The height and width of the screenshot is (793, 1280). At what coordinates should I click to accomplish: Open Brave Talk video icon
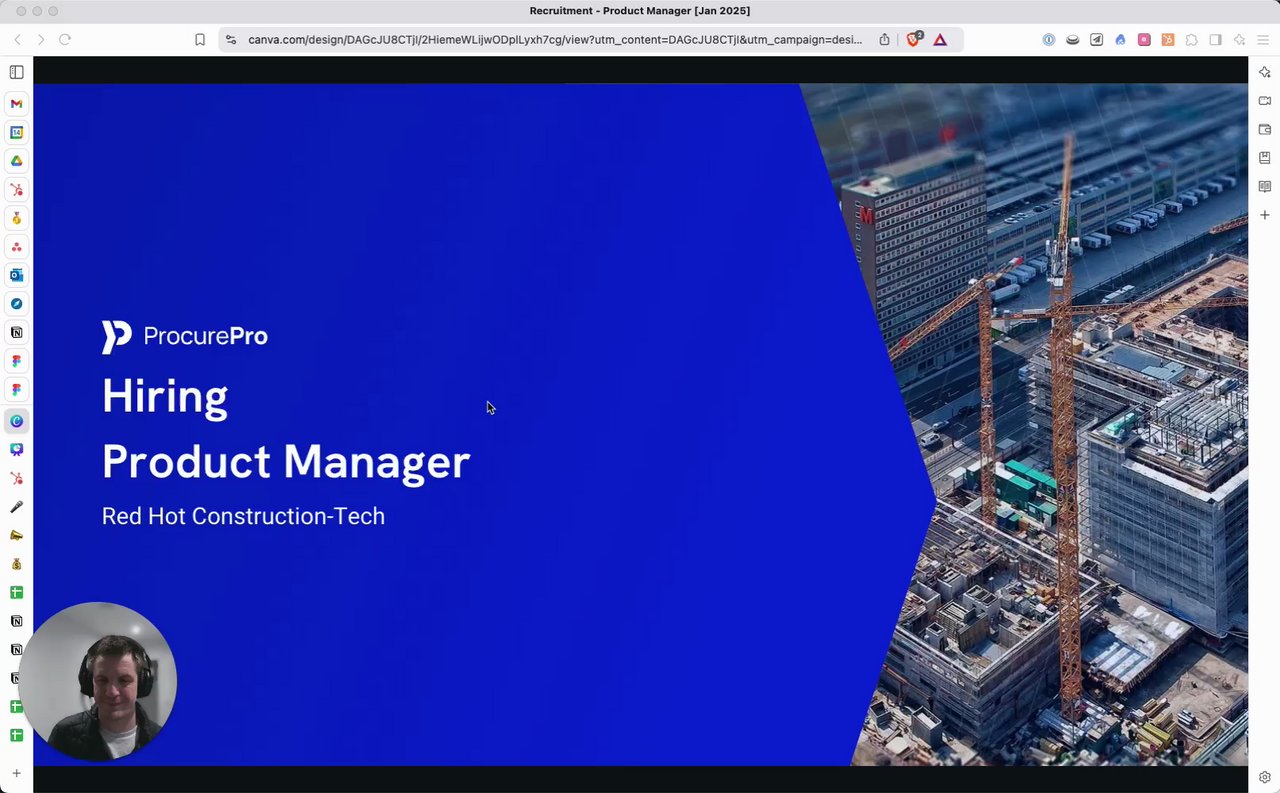click(x=1265, y=100)
